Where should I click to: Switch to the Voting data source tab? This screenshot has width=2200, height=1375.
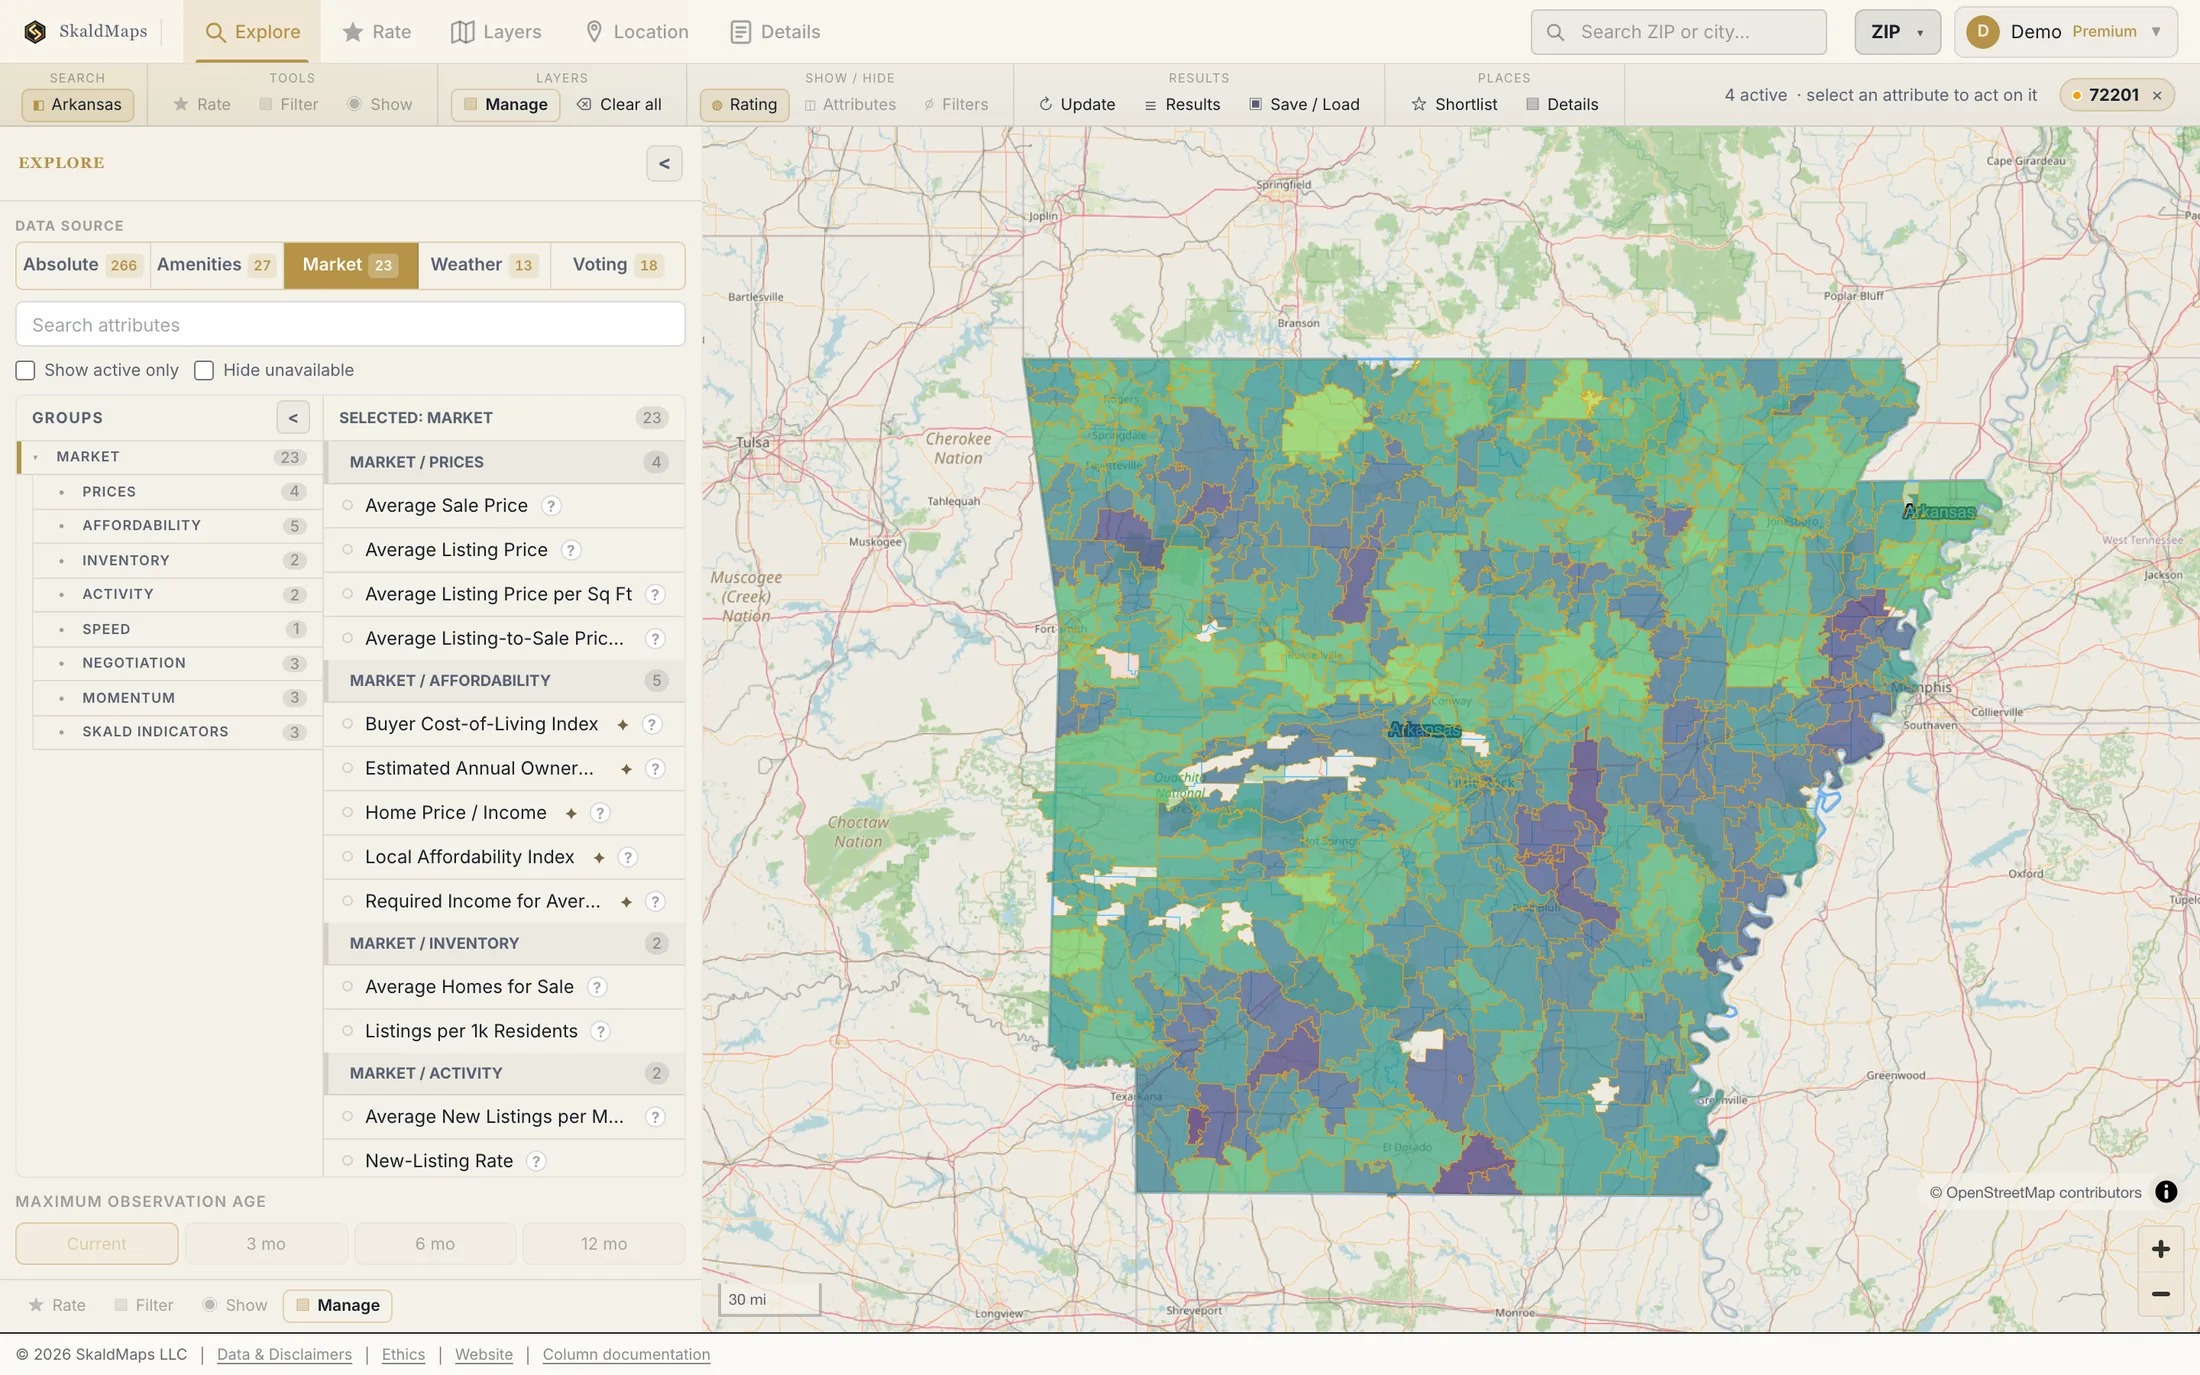[x=616, y=265]
